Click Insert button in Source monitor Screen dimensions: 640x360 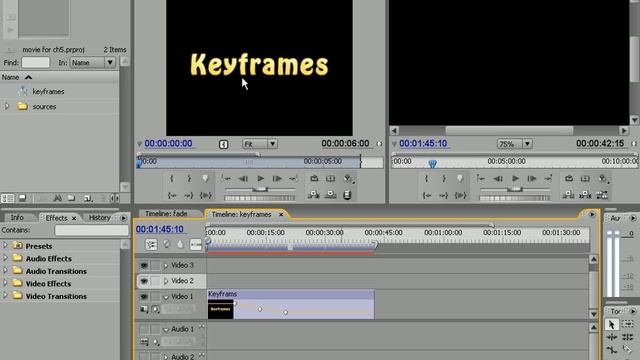tap(314, 195)
